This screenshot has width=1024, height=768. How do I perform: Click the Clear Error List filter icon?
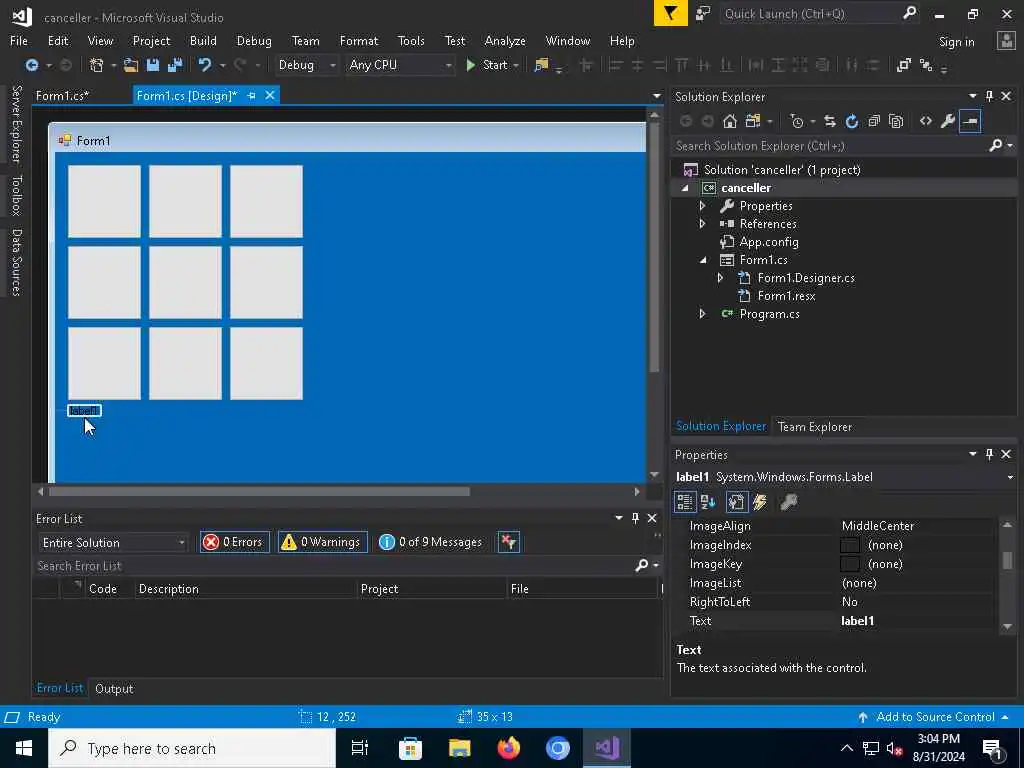(509, 542)
